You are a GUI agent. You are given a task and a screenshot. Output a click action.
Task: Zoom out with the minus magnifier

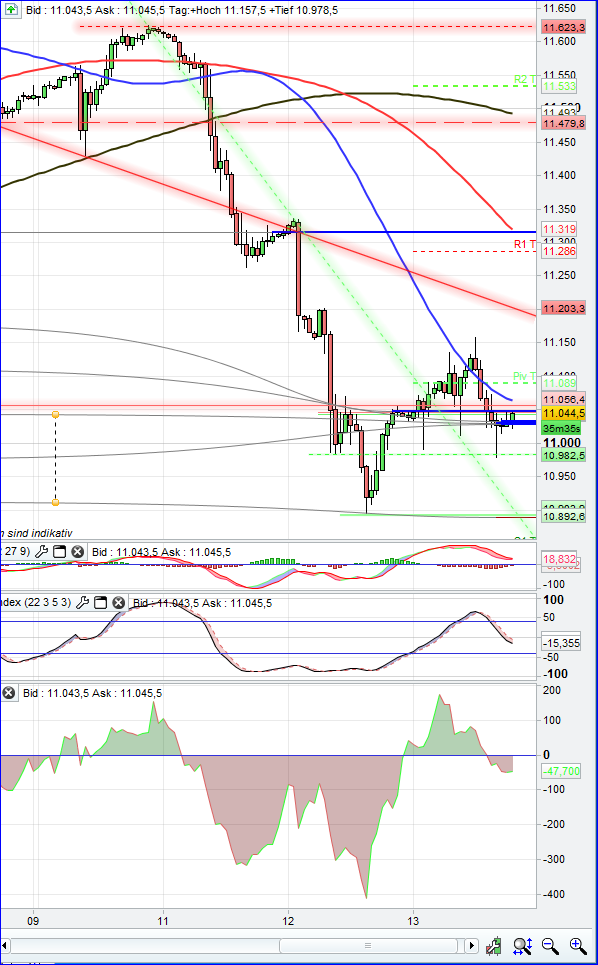tap(551, 945)
